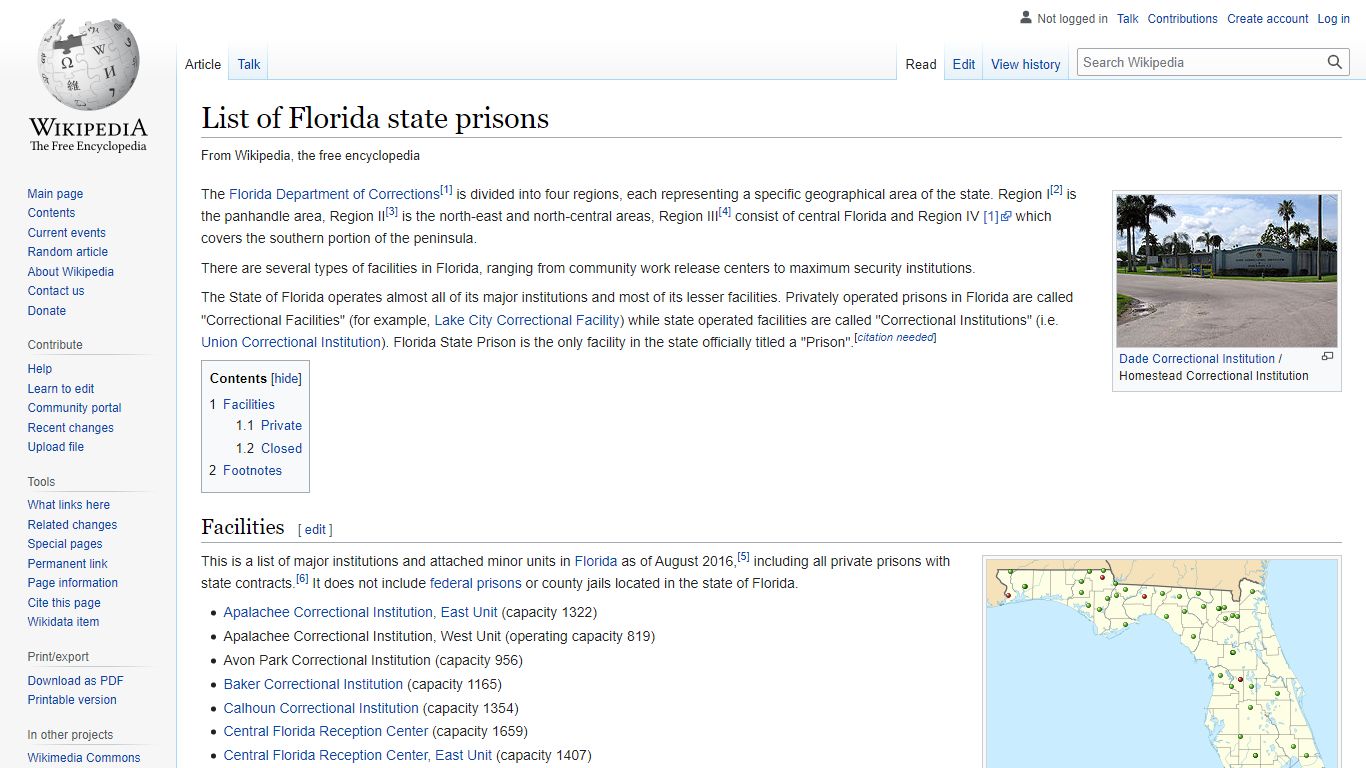Image resolution: width=1366 pixels, height=768 pixels.
Task: Open Related changes
Action: click(x=72, y=525)
